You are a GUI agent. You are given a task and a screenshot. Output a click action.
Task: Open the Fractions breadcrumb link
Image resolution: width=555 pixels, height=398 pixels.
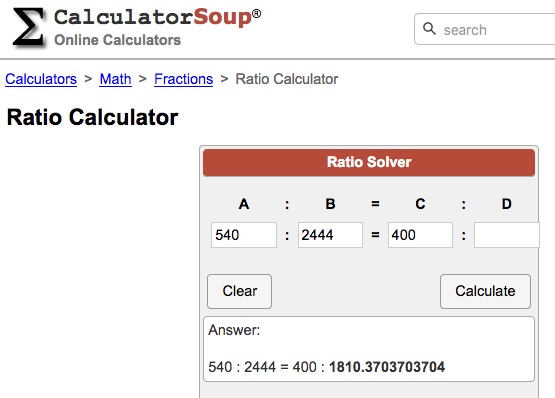[183, 79]
